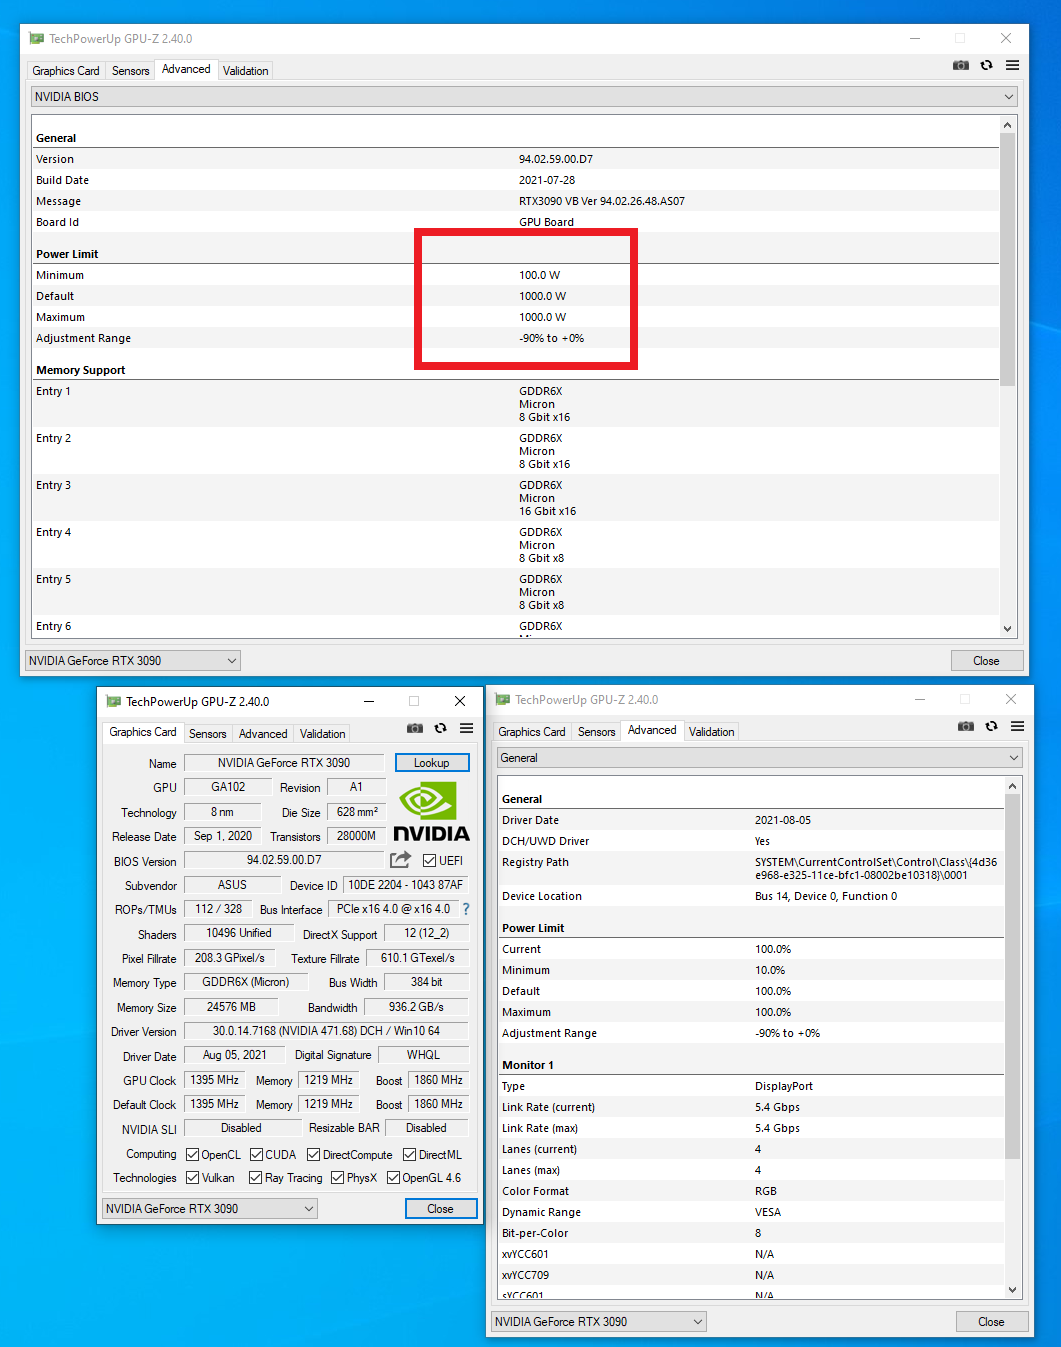Viewport: 1061px width, 1347px height.
Task: Toggle the DirectCompute checkbox
Action: click(x=313, y=1155)
